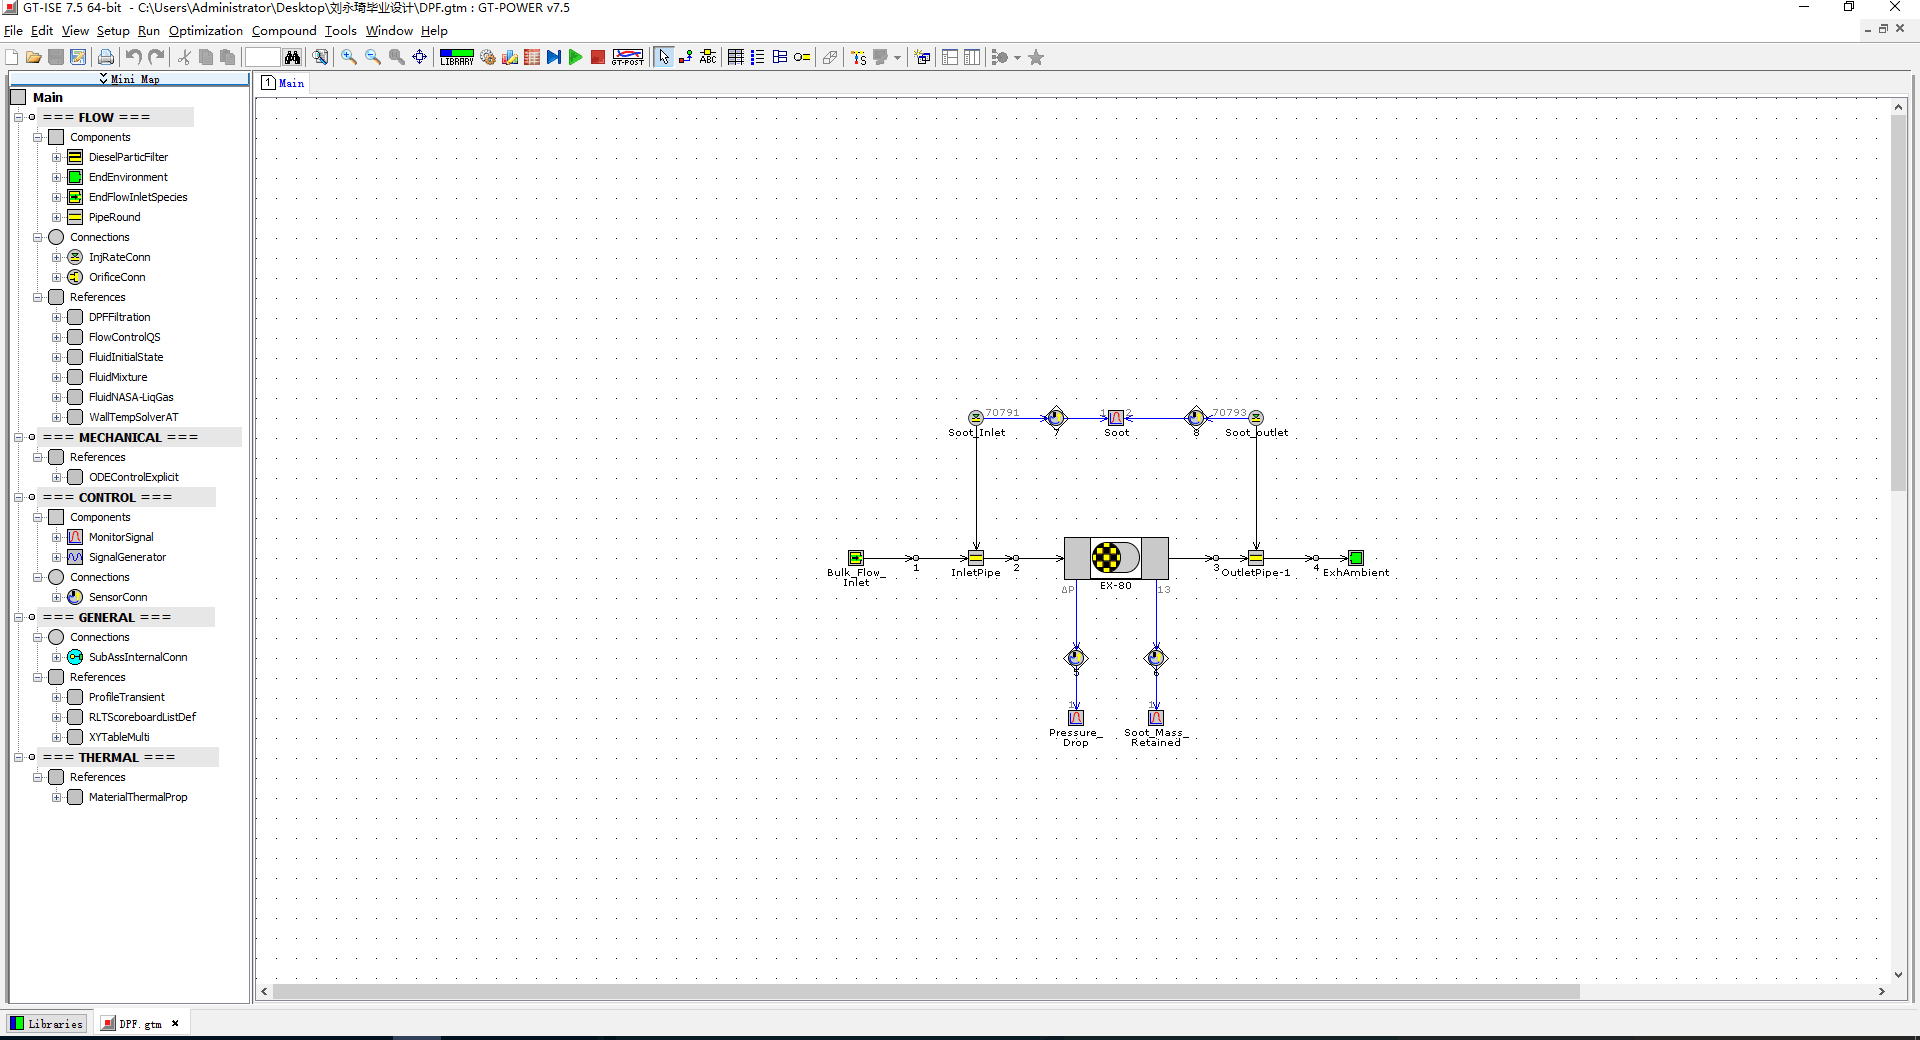Open the Template Library
1920x1040 pixels.
457,57
